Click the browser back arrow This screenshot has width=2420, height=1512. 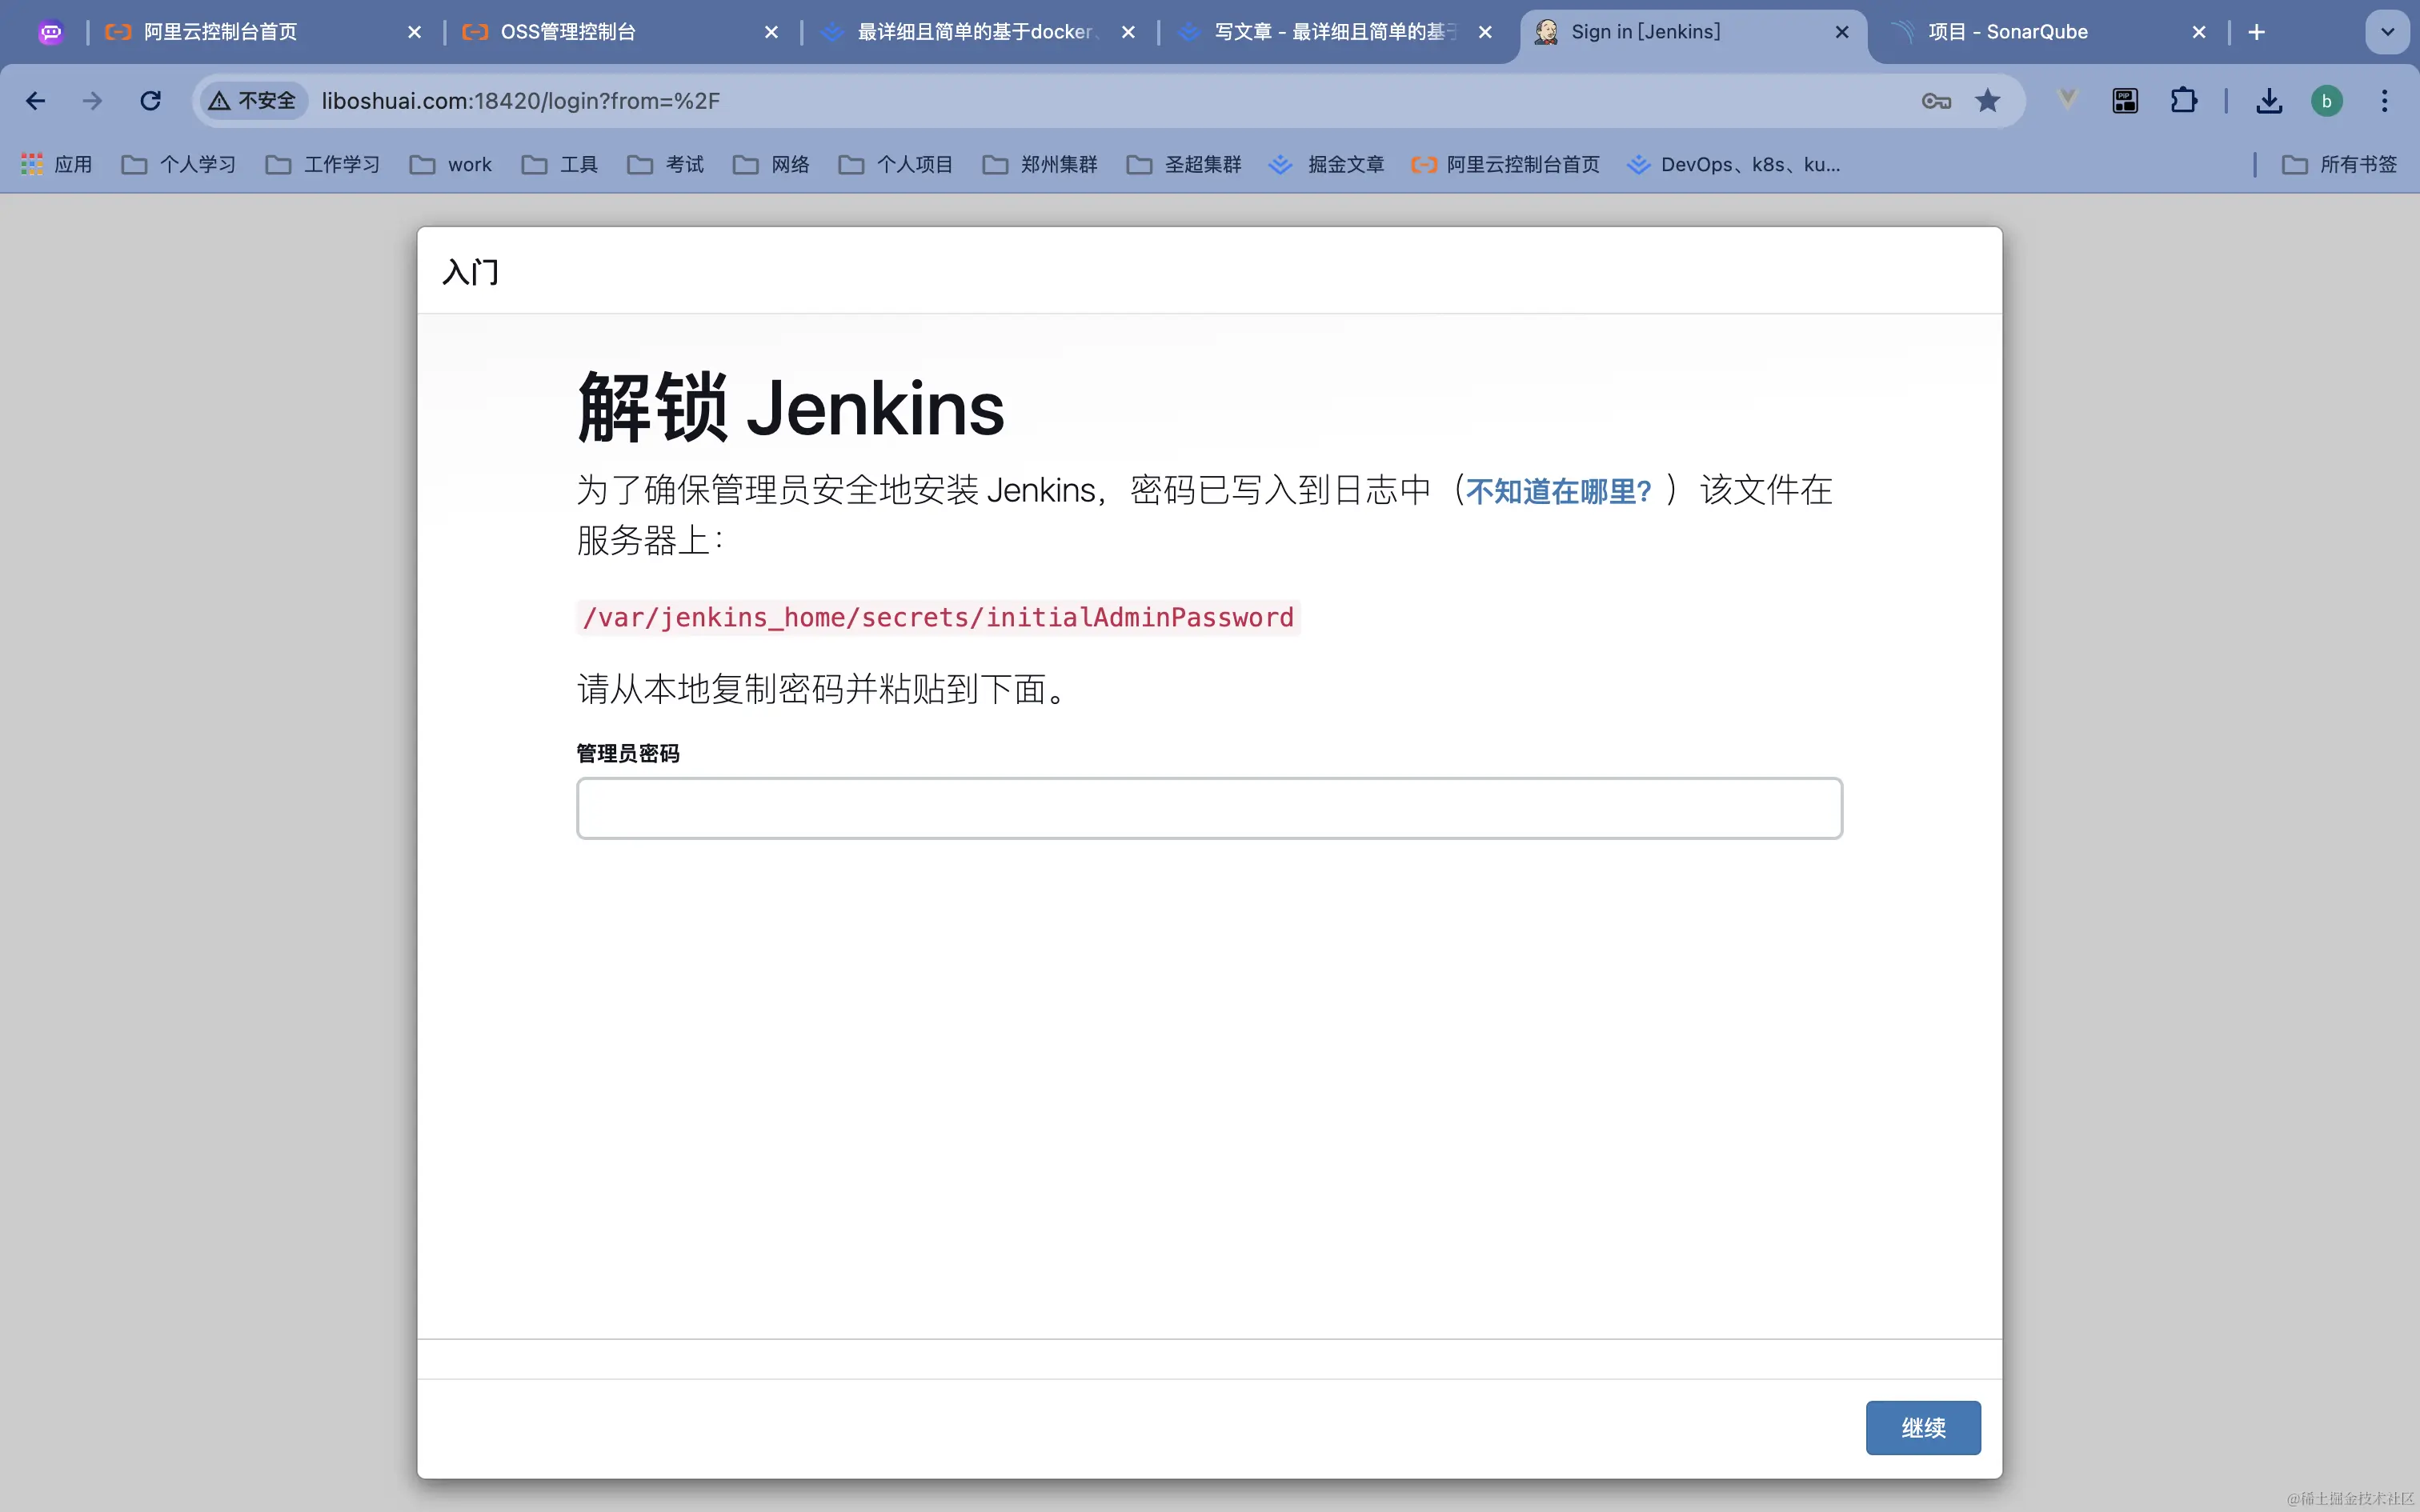coord(36,101)
